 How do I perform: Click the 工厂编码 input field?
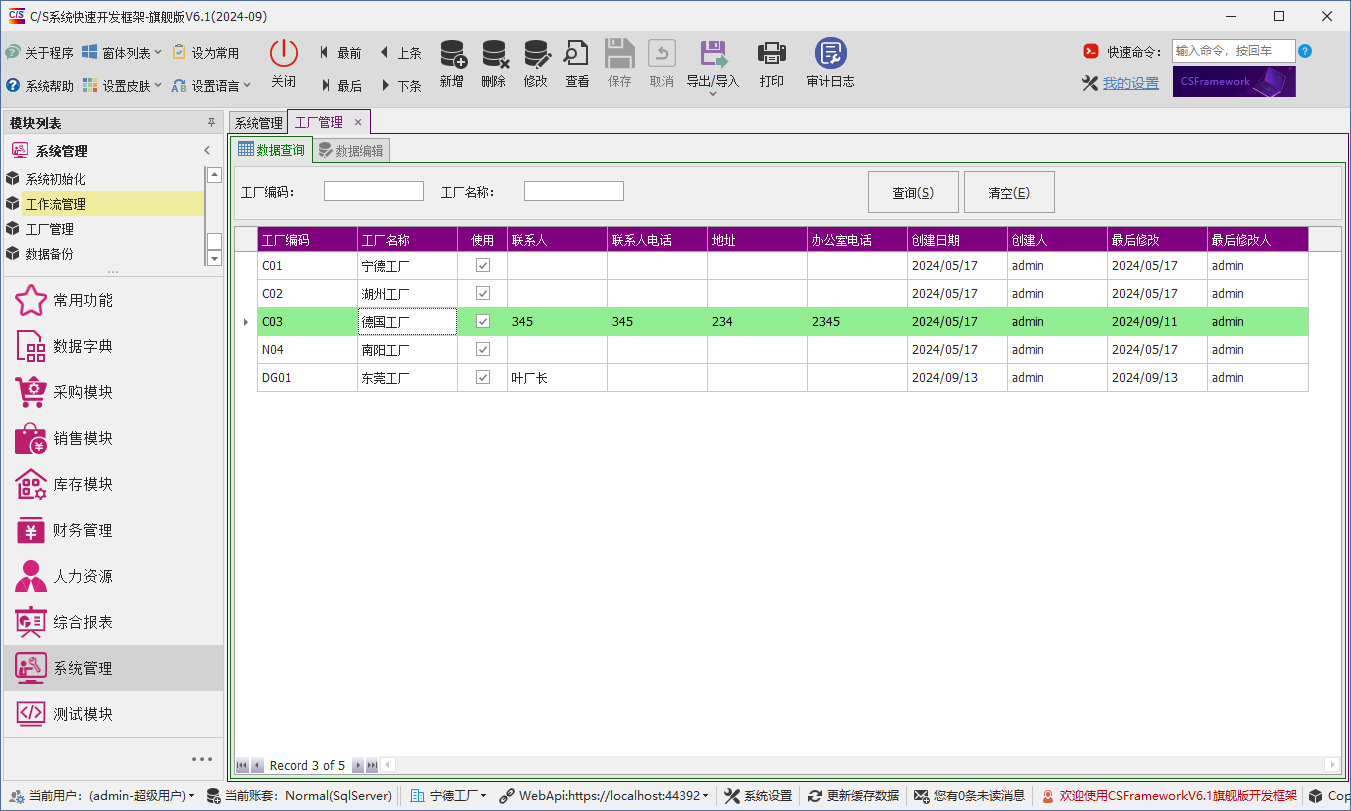[x=374, y=191]
